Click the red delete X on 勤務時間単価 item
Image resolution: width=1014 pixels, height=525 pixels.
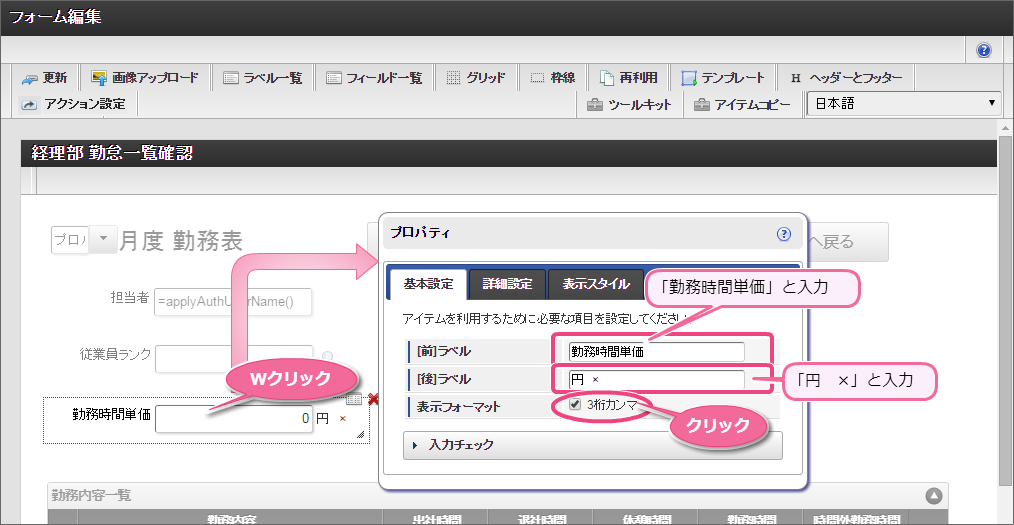tap(373, 400)
